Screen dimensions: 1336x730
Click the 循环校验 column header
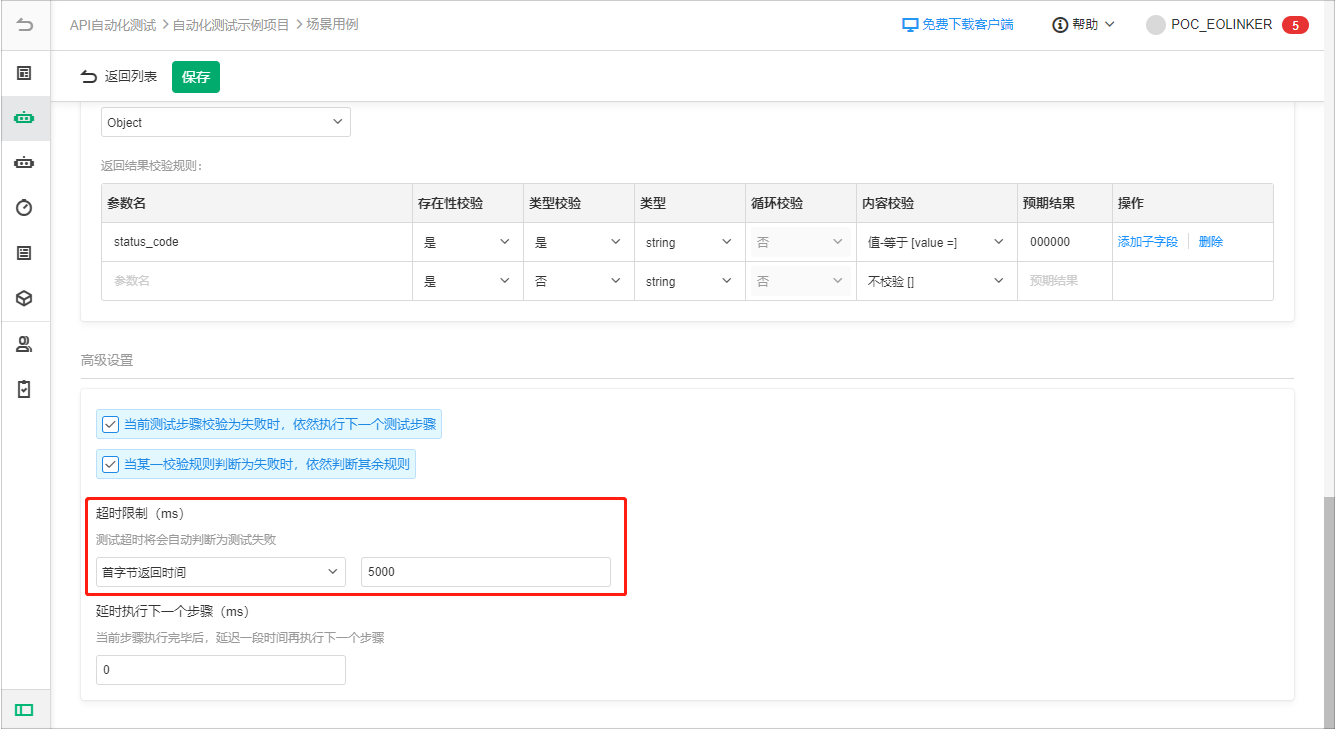[x=777, y=203]
